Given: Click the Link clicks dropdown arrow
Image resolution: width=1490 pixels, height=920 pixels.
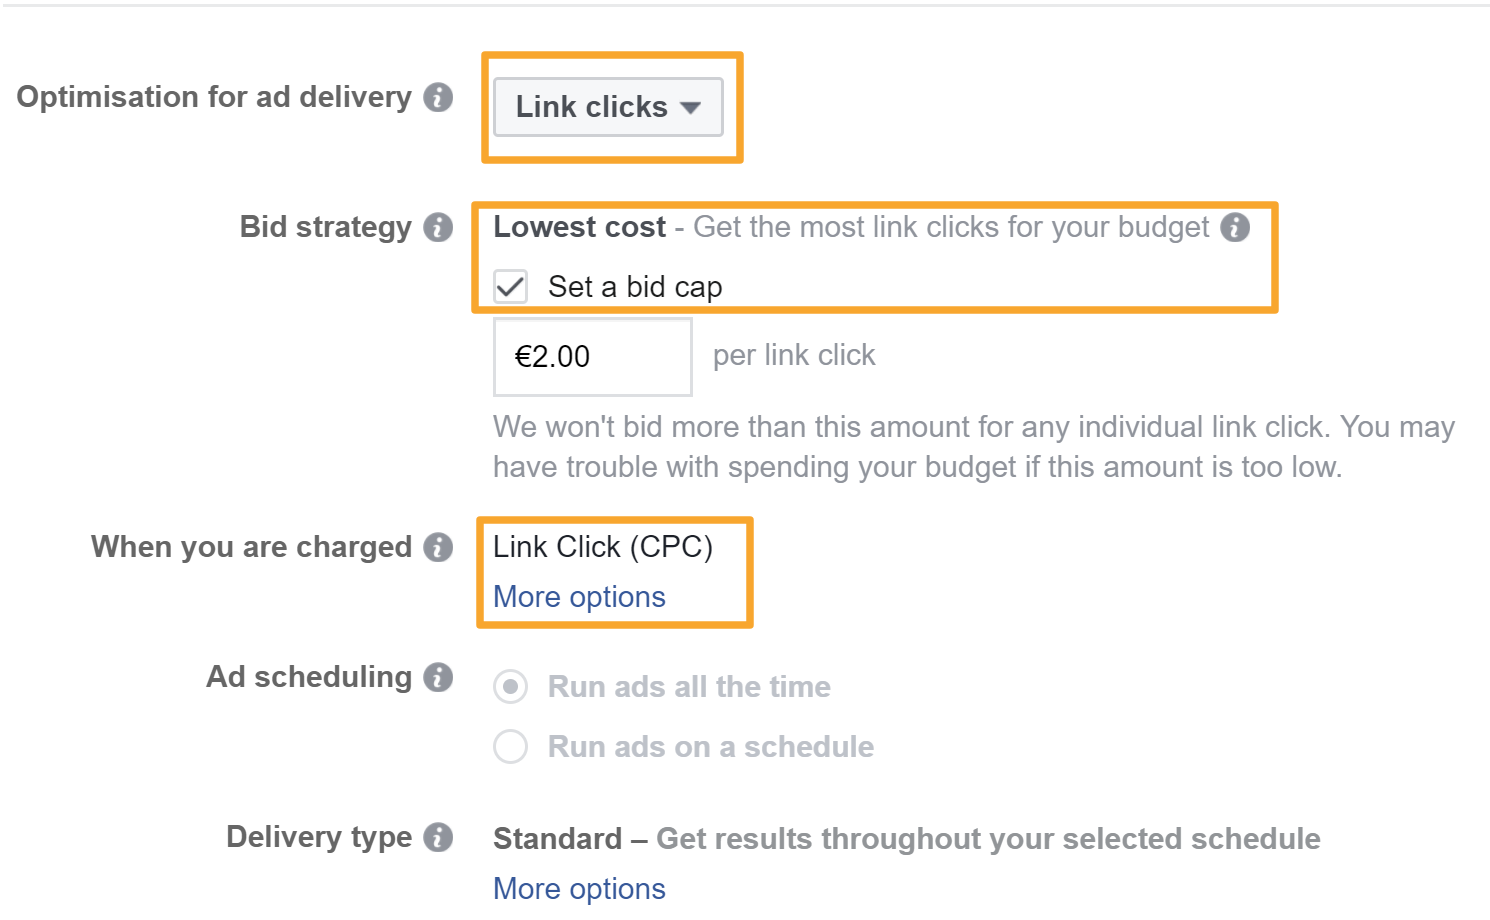Looking at the screenshot, I should click(x=690, y=108).
